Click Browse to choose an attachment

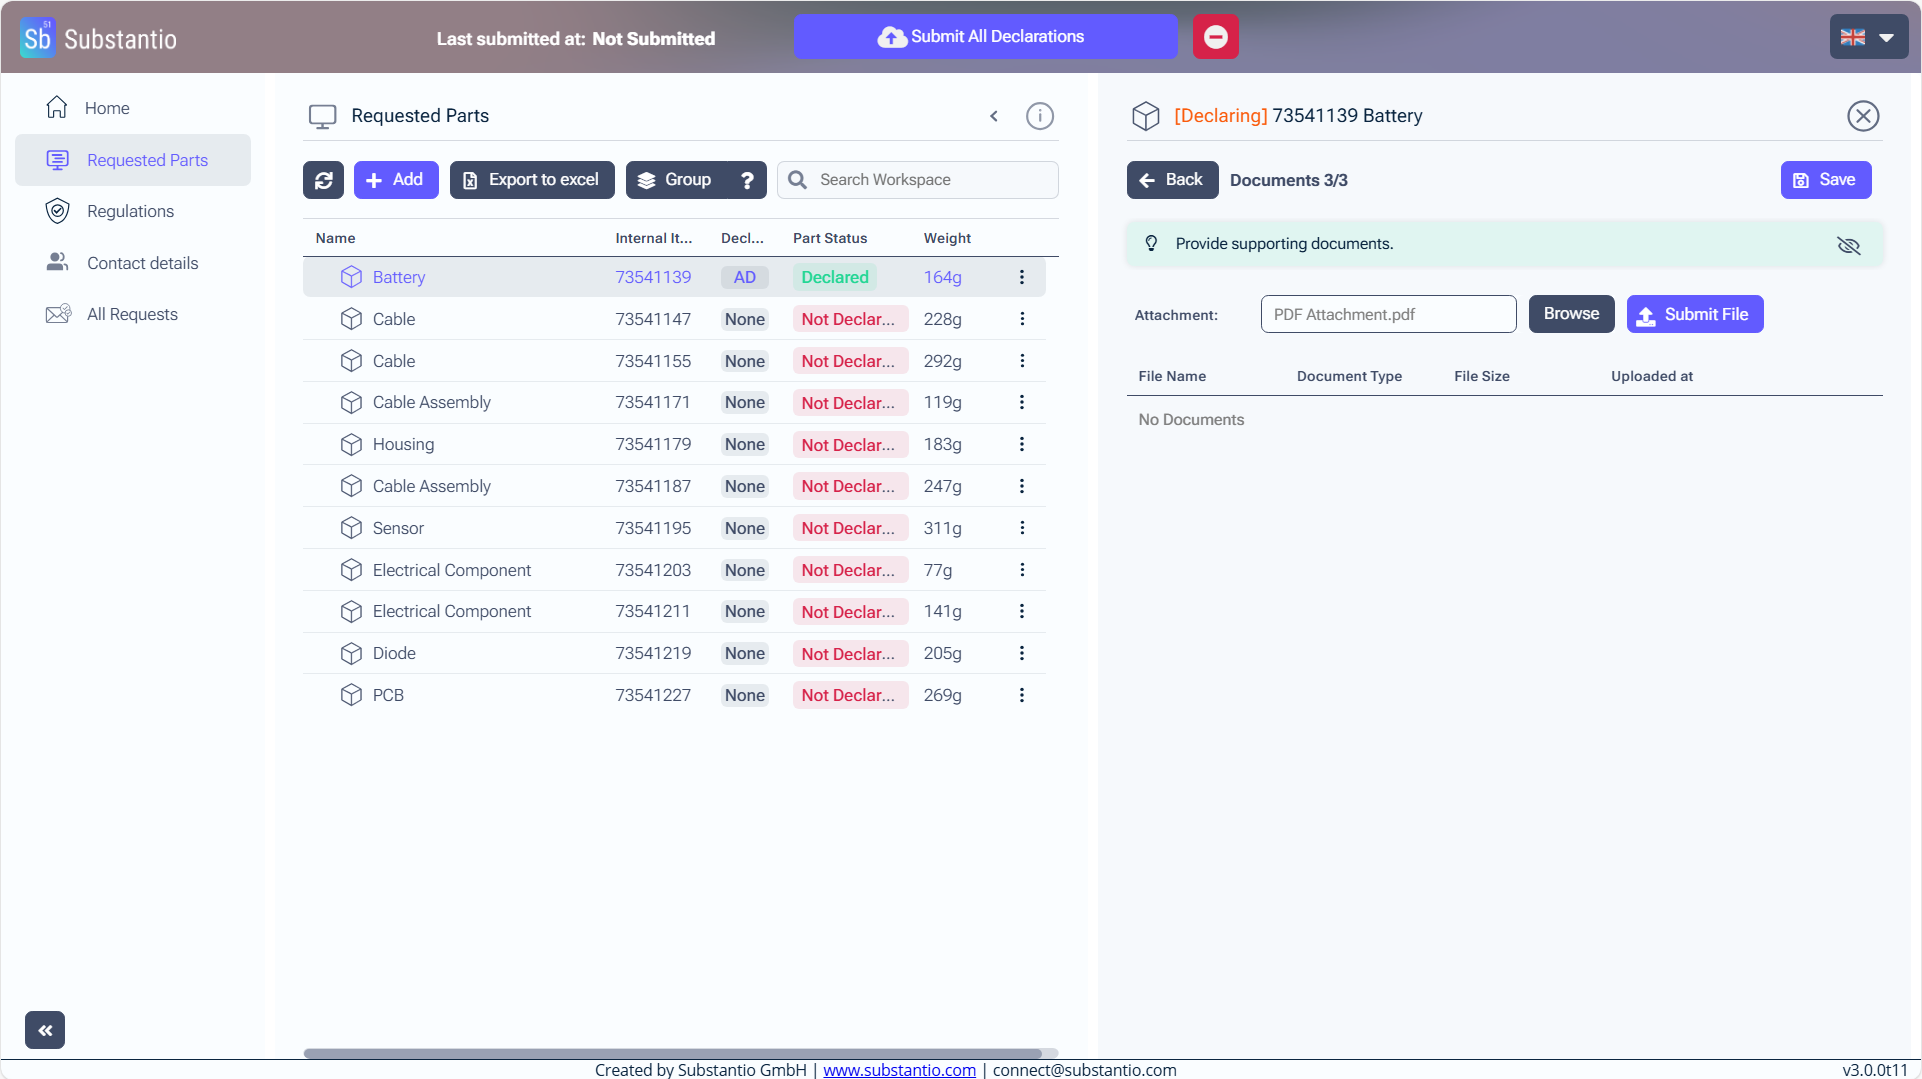click(x=1570, y=314)
